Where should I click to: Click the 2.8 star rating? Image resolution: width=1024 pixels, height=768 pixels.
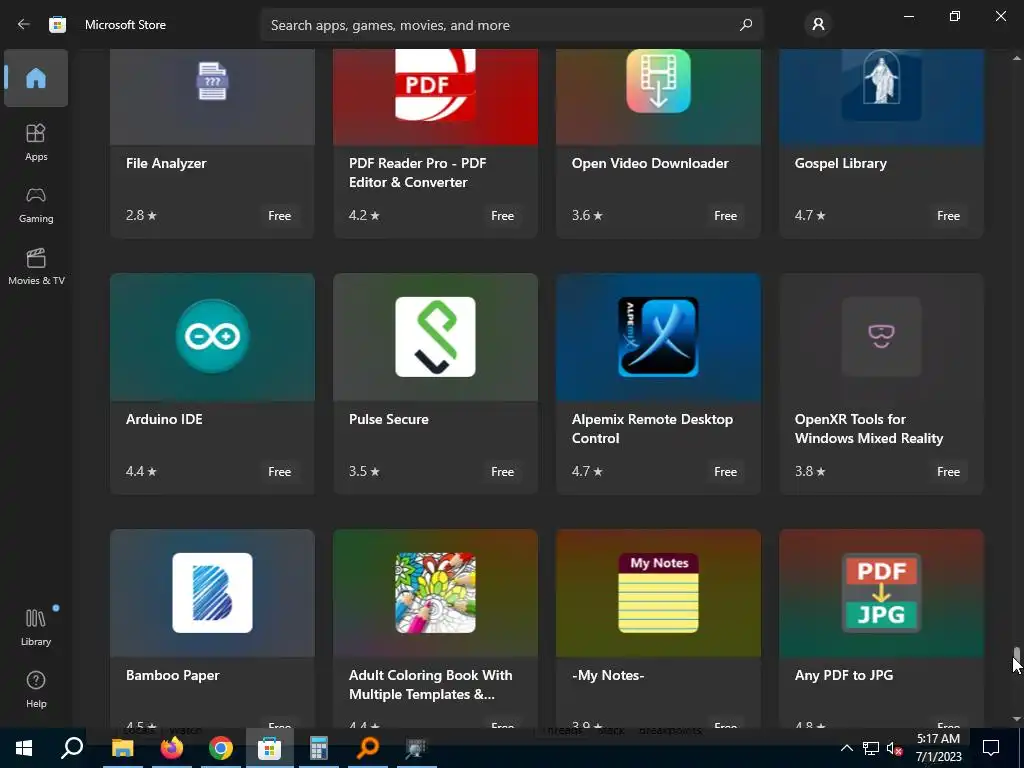(x=141, y=215)
